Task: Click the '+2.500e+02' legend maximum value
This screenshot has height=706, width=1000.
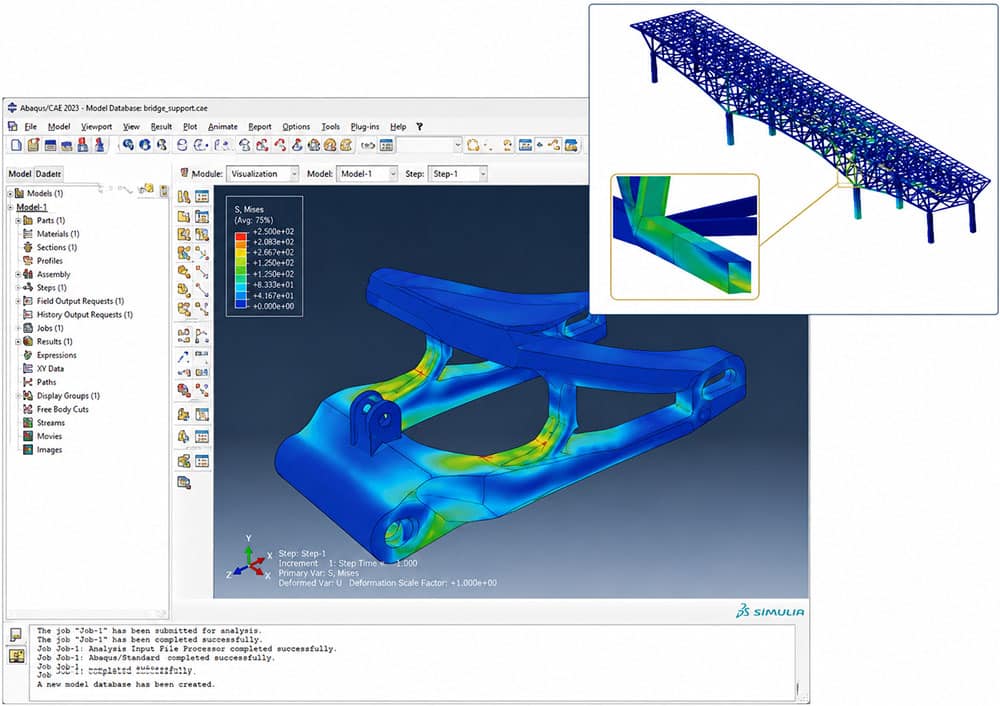Action: click(274, 232)
